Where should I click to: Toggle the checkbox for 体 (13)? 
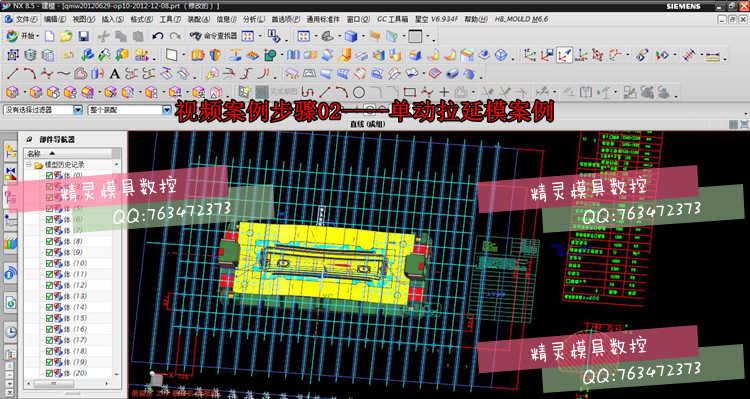tap(49, 296)
